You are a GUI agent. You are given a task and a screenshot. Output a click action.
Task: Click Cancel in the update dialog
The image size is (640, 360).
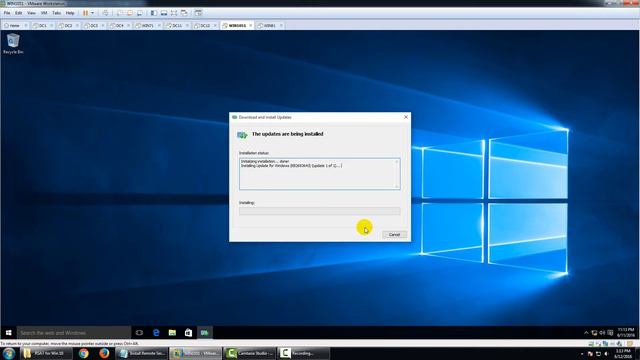[394, 235]
